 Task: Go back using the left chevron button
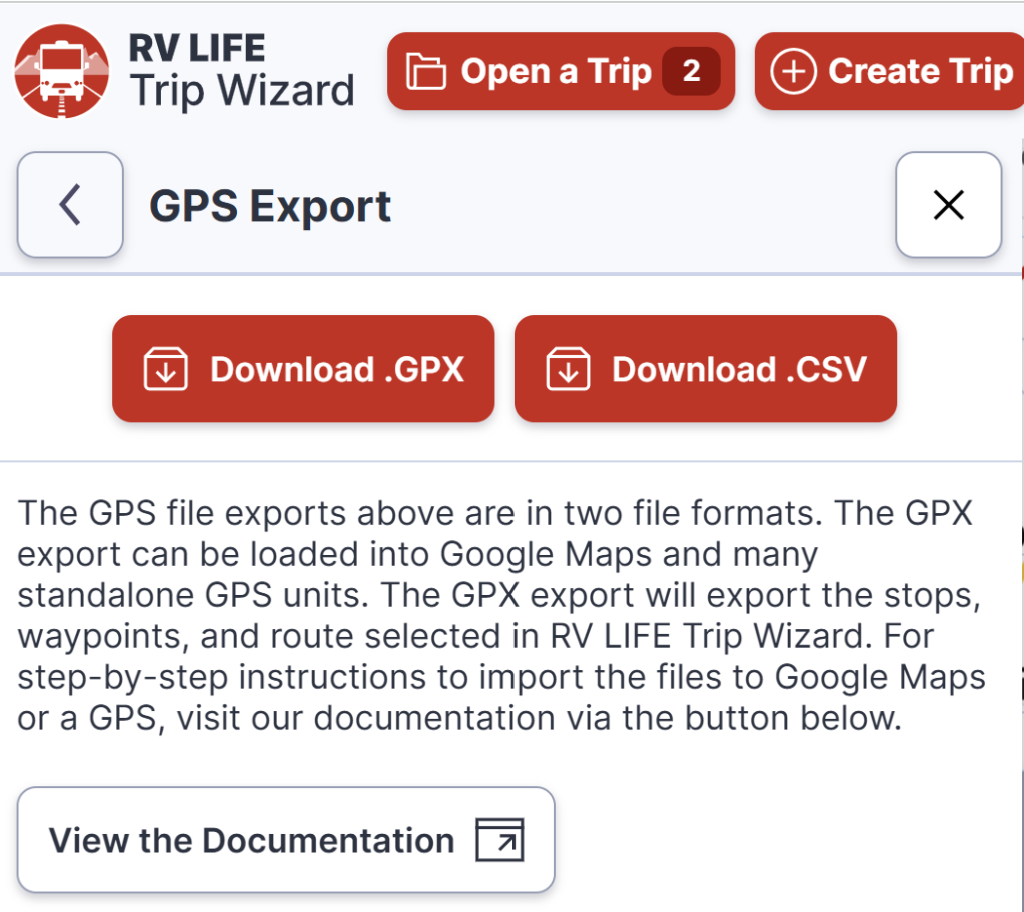[71, 205]
